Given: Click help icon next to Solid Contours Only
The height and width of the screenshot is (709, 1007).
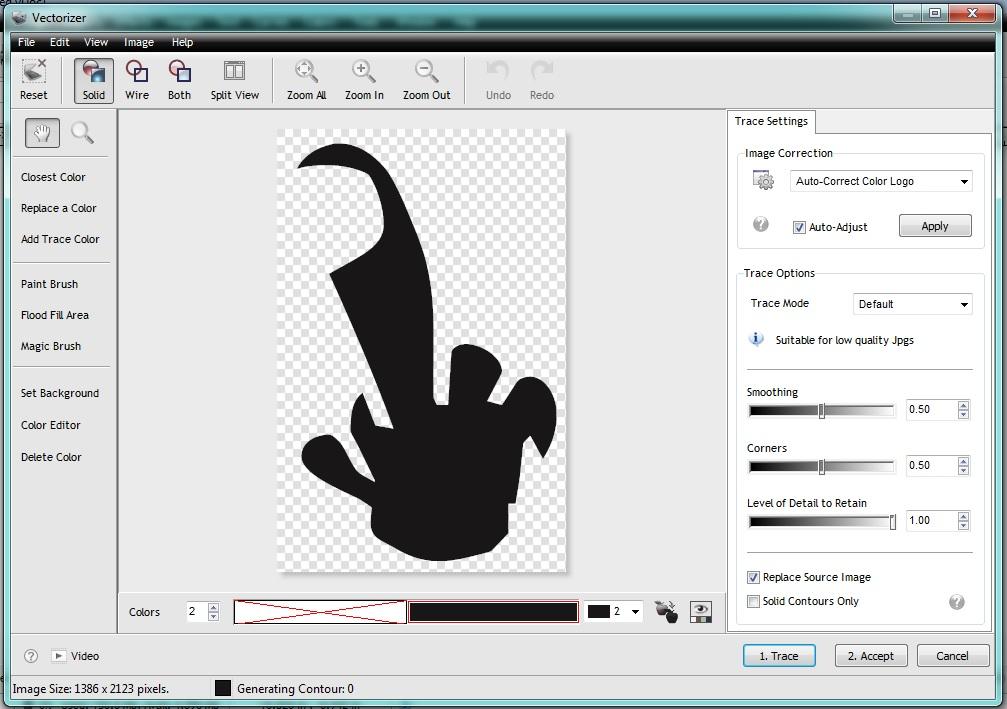Looking at the screenshot, I should pos(957,602).
